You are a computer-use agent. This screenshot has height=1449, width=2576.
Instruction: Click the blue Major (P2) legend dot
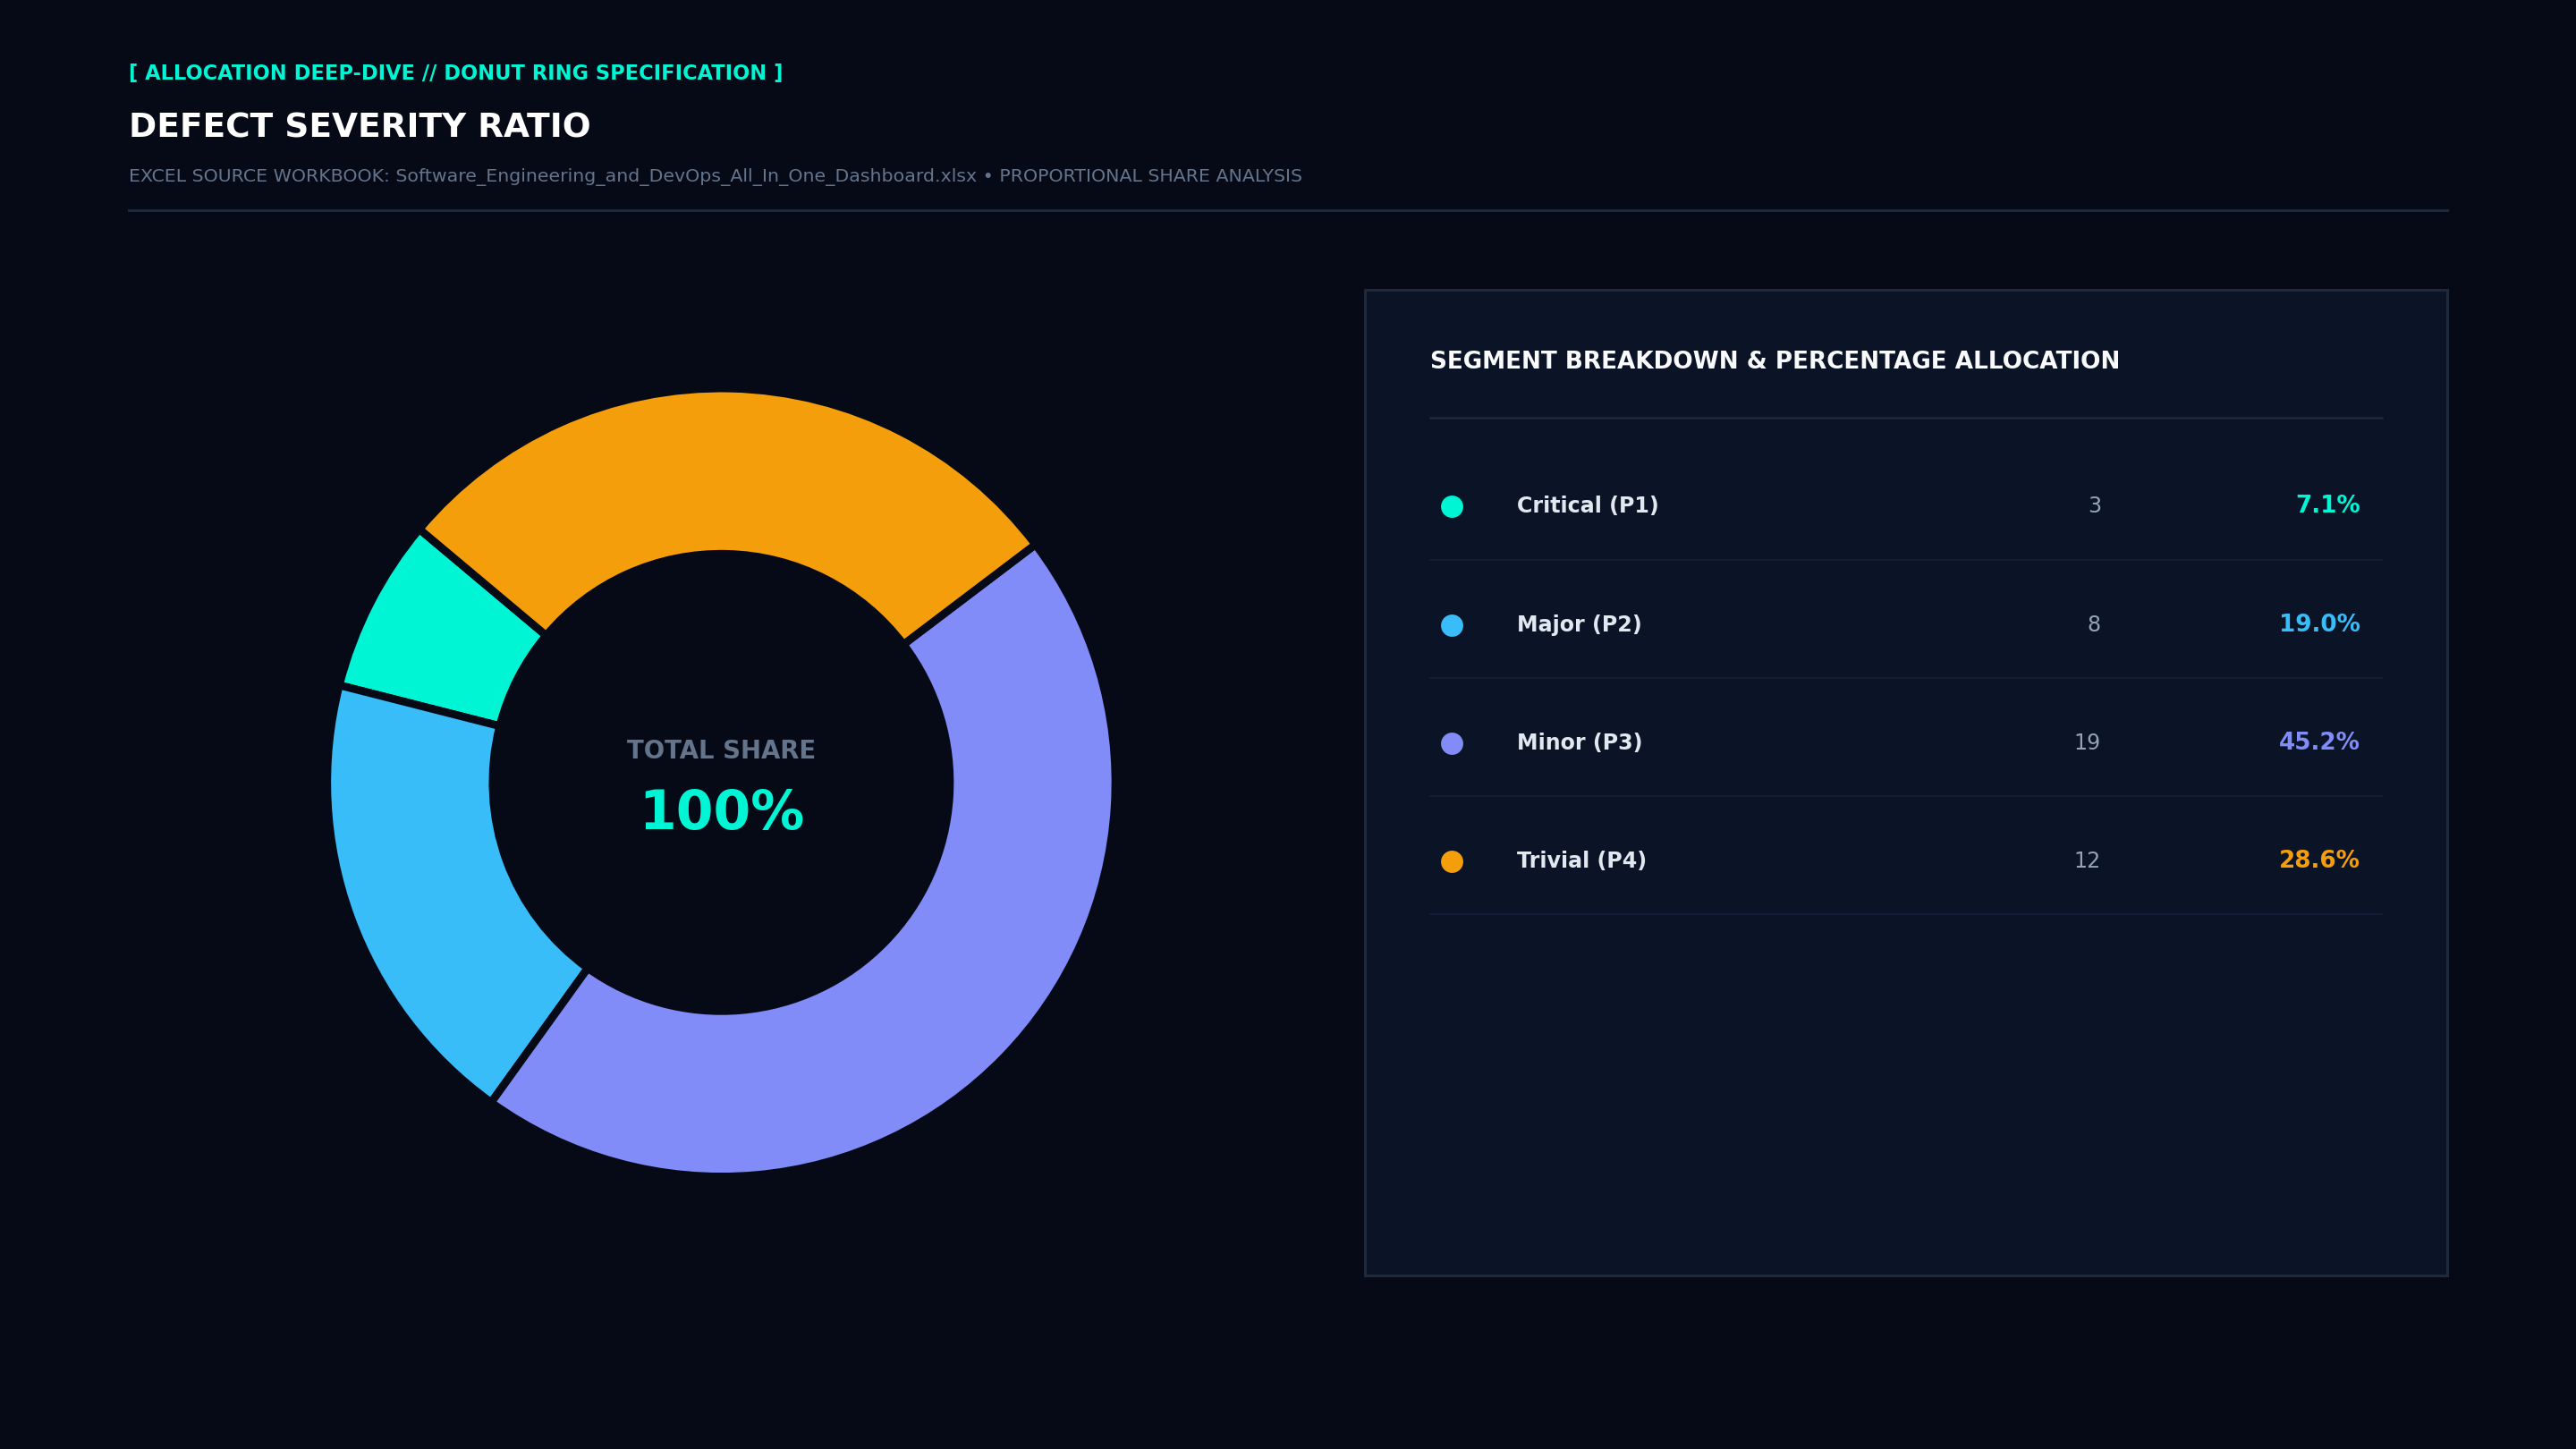click(x=1452, y=625)
